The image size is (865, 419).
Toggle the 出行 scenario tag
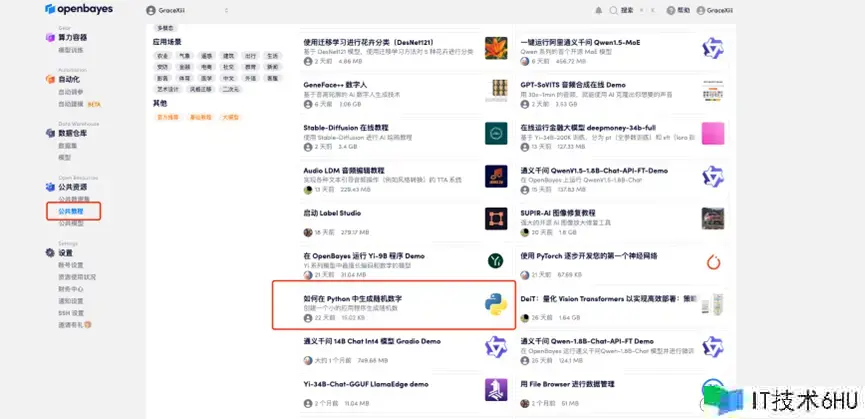click(x=250, y=56)
